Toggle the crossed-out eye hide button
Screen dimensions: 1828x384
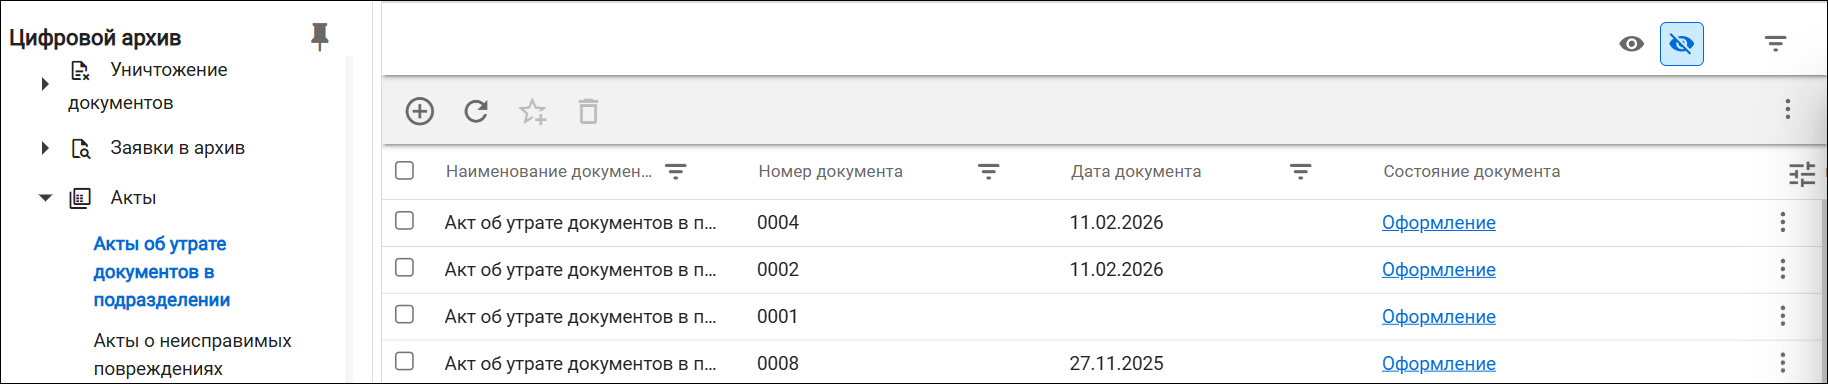[1682, 44]
